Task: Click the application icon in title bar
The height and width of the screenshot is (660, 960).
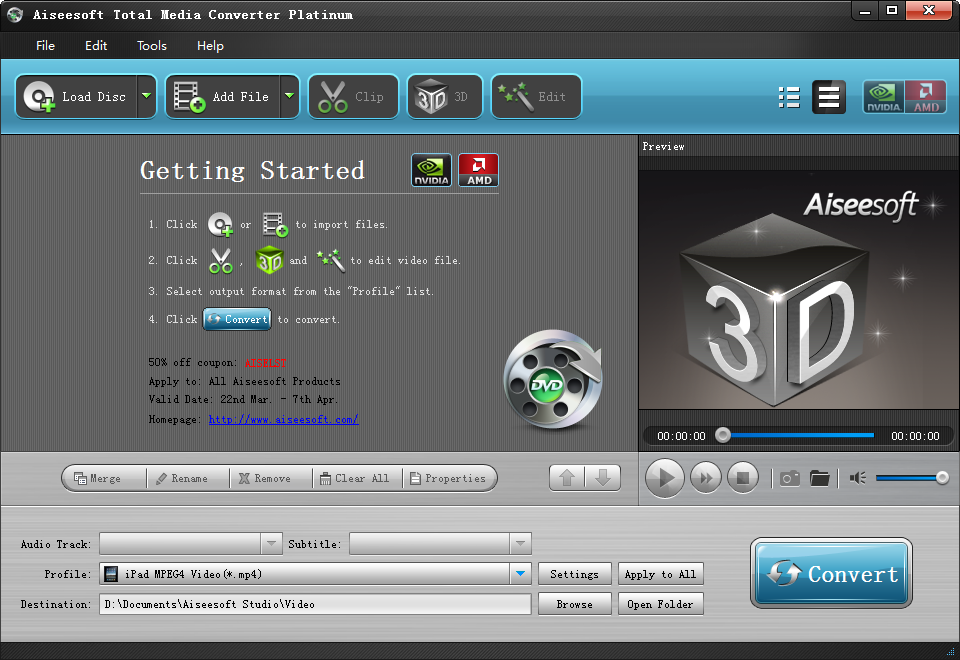Action: click(15, 15)
